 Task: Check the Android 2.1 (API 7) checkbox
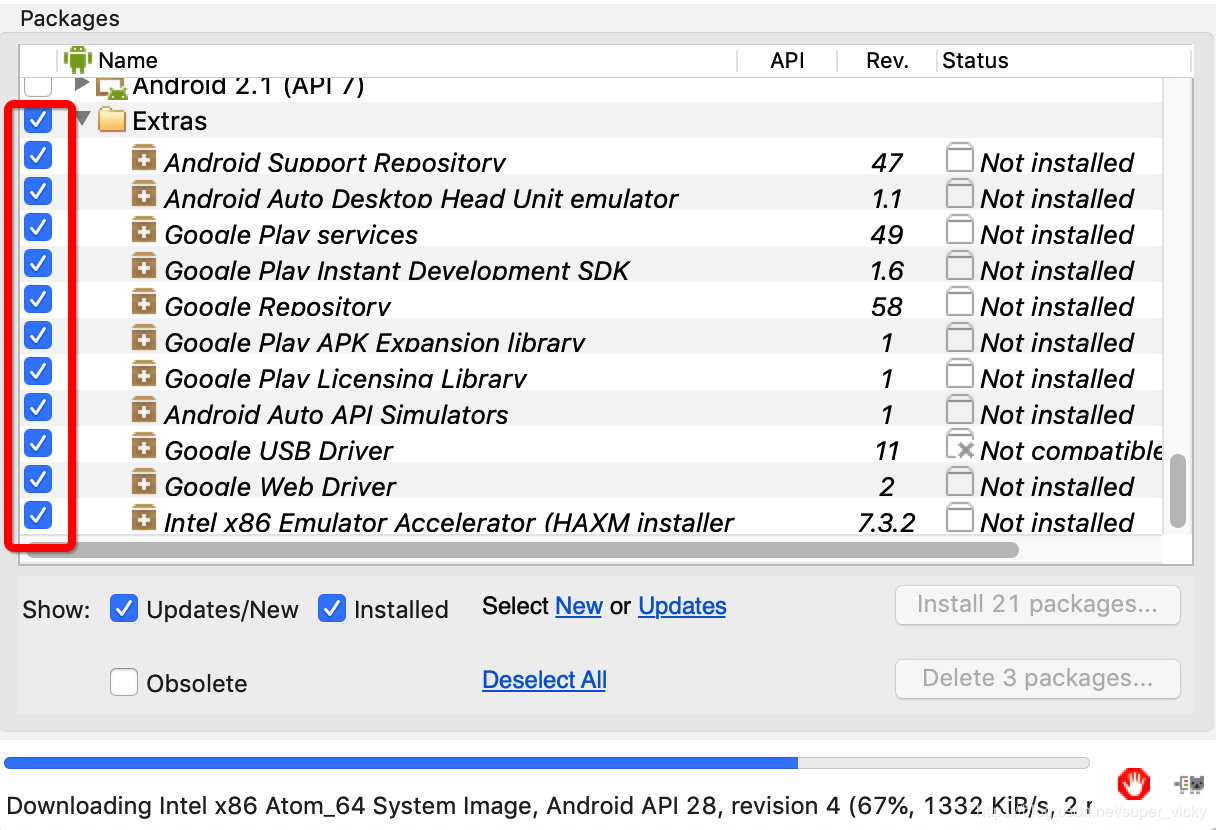click(x=38, y=87)
